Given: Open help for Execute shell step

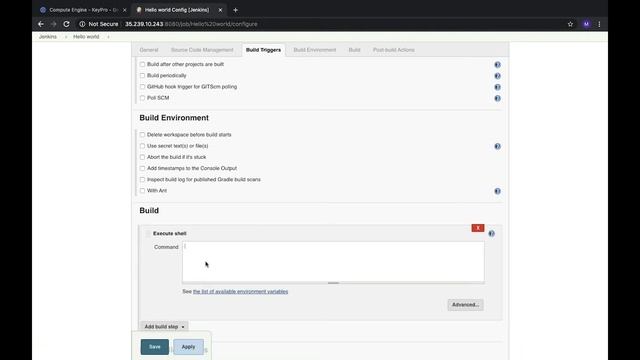Looking at the screenshot, I should pos(491,233).
